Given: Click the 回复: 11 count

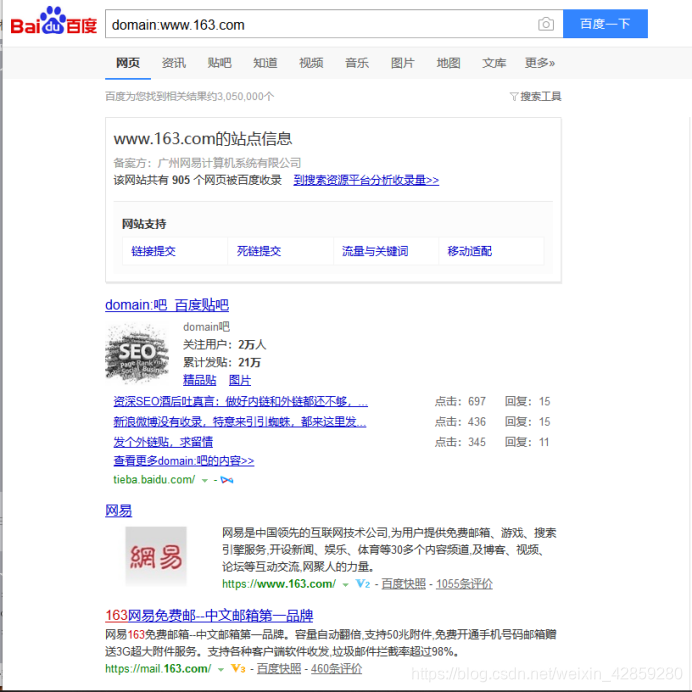Looking at the screenshot, I should tap(527, 442).
